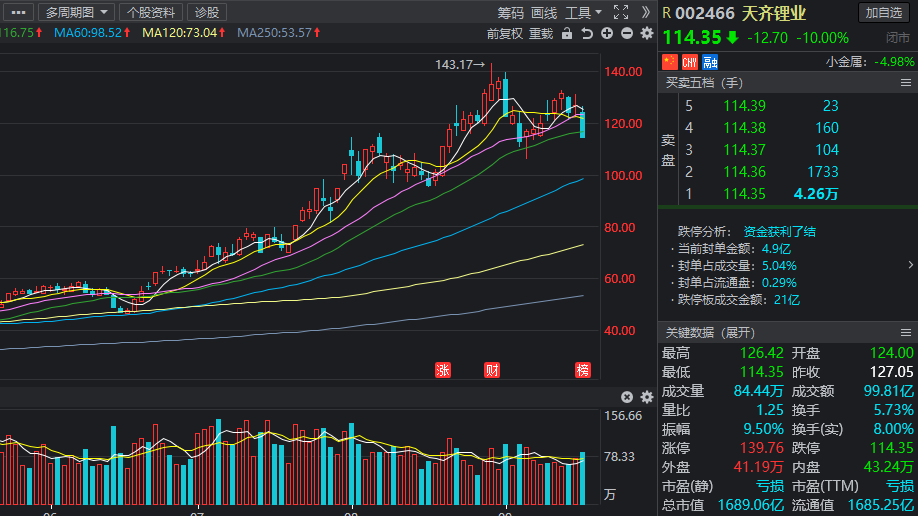Viewport: 918px width, 516px height.
Task: Open main chart settings gear
Action: pos(647,33)
